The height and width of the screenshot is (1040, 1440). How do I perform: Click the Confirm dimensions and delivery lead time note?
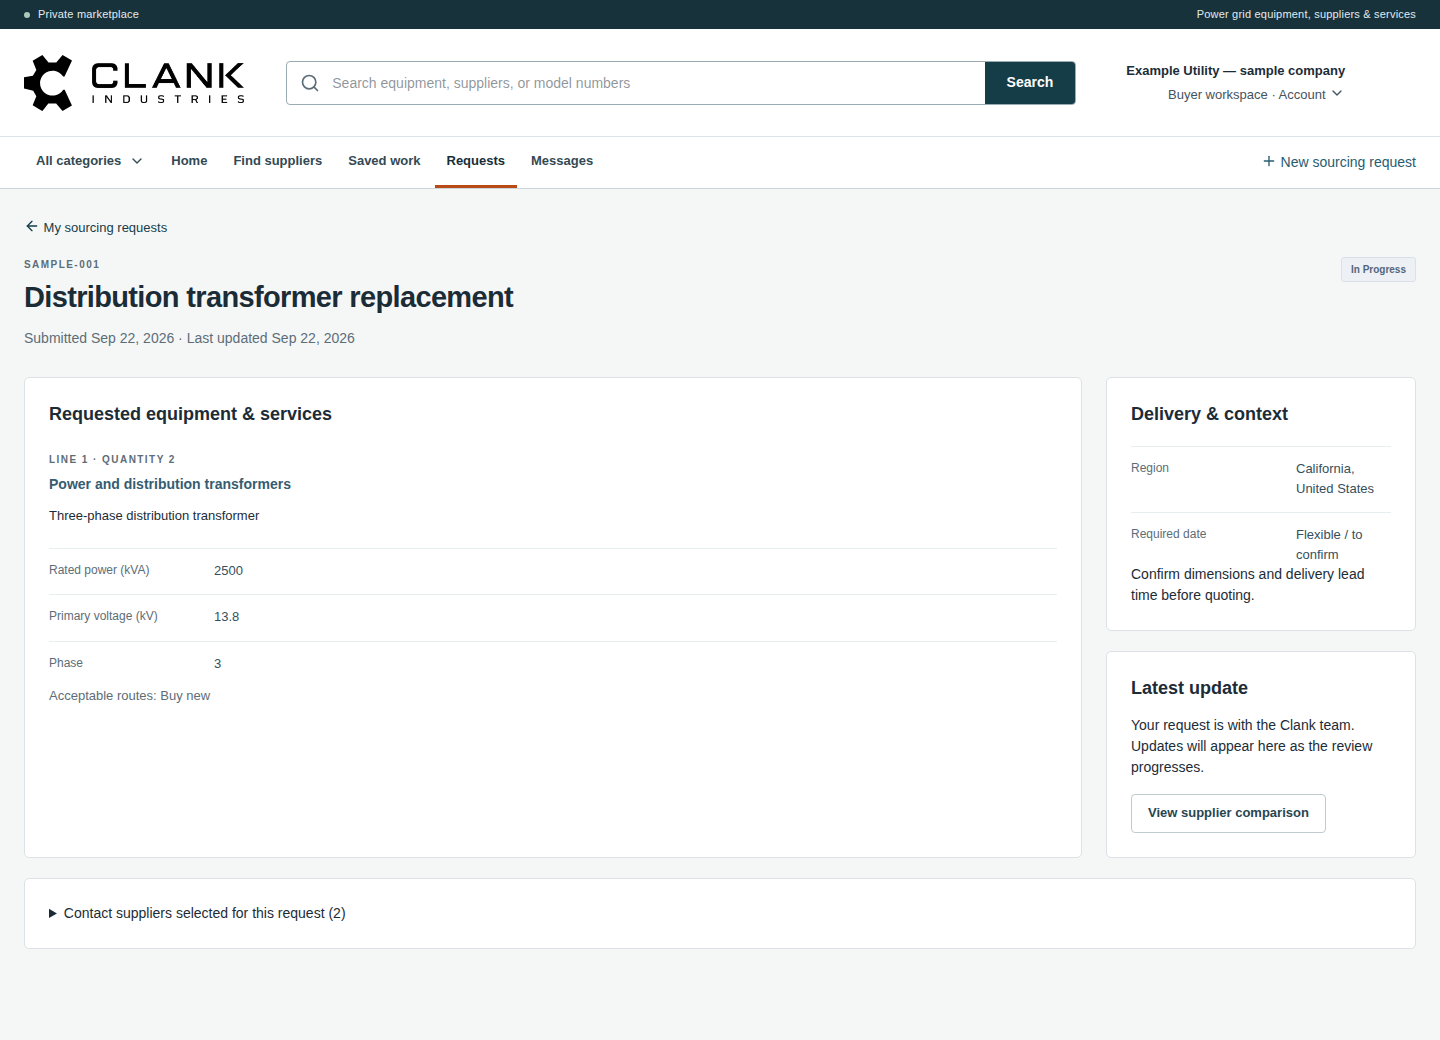click(1247, 585)
